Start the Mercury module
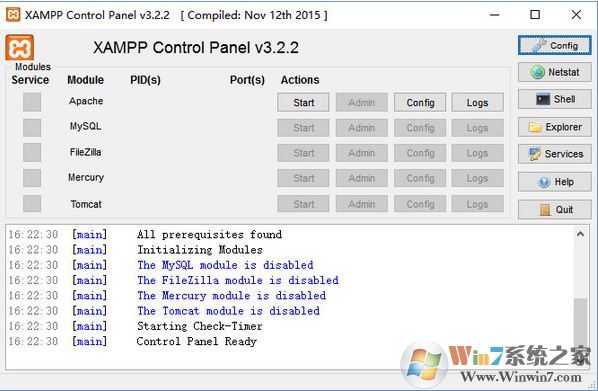Screen dimensions: 598x391 (303, 178)
